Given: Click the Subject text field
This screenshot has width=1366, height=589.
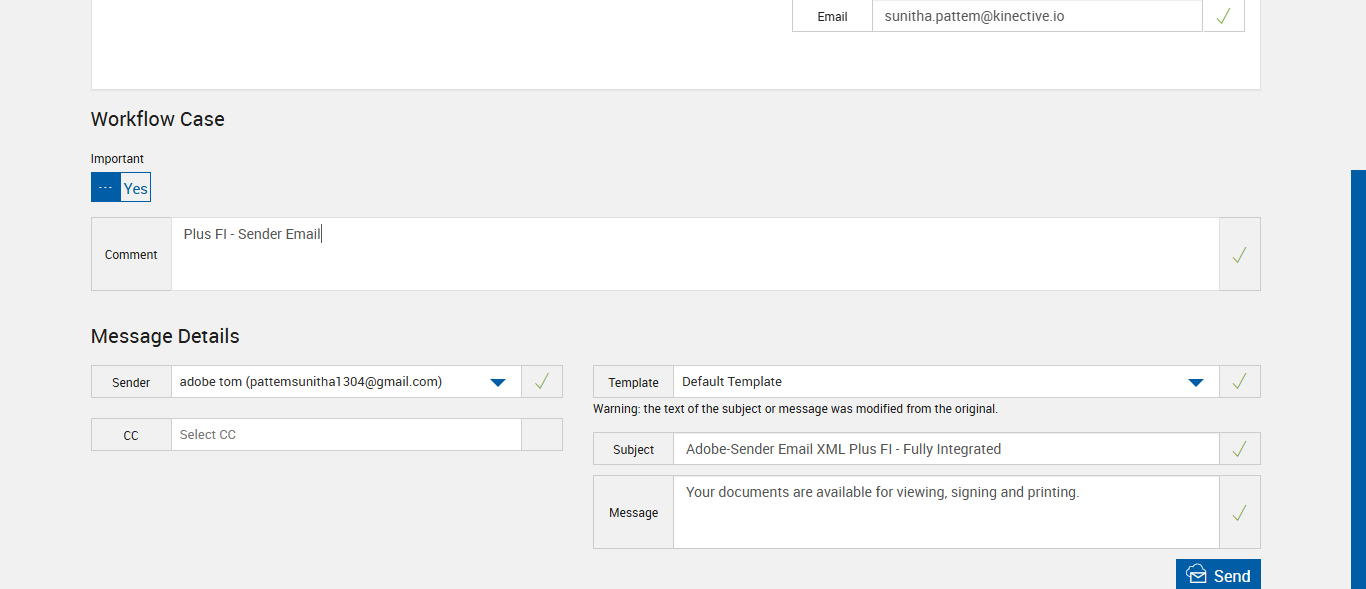Looking at the screenshot, I should (945, 449).
